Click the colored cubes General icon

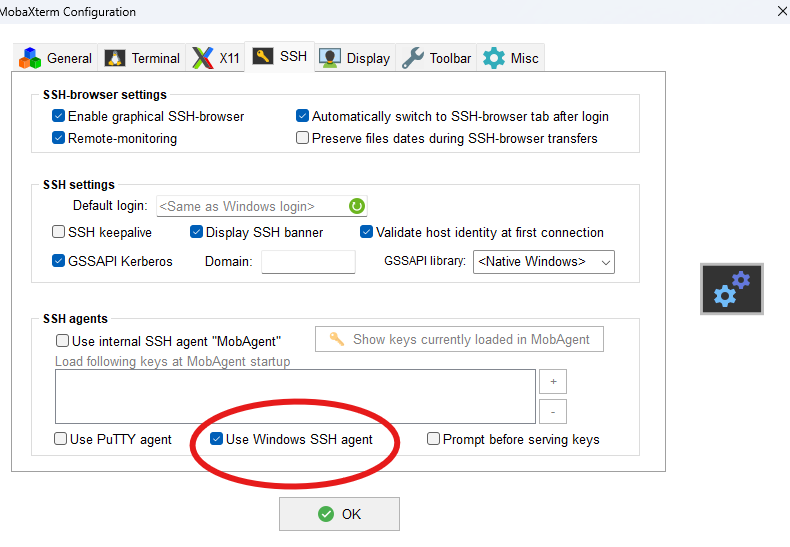(30, 58)
